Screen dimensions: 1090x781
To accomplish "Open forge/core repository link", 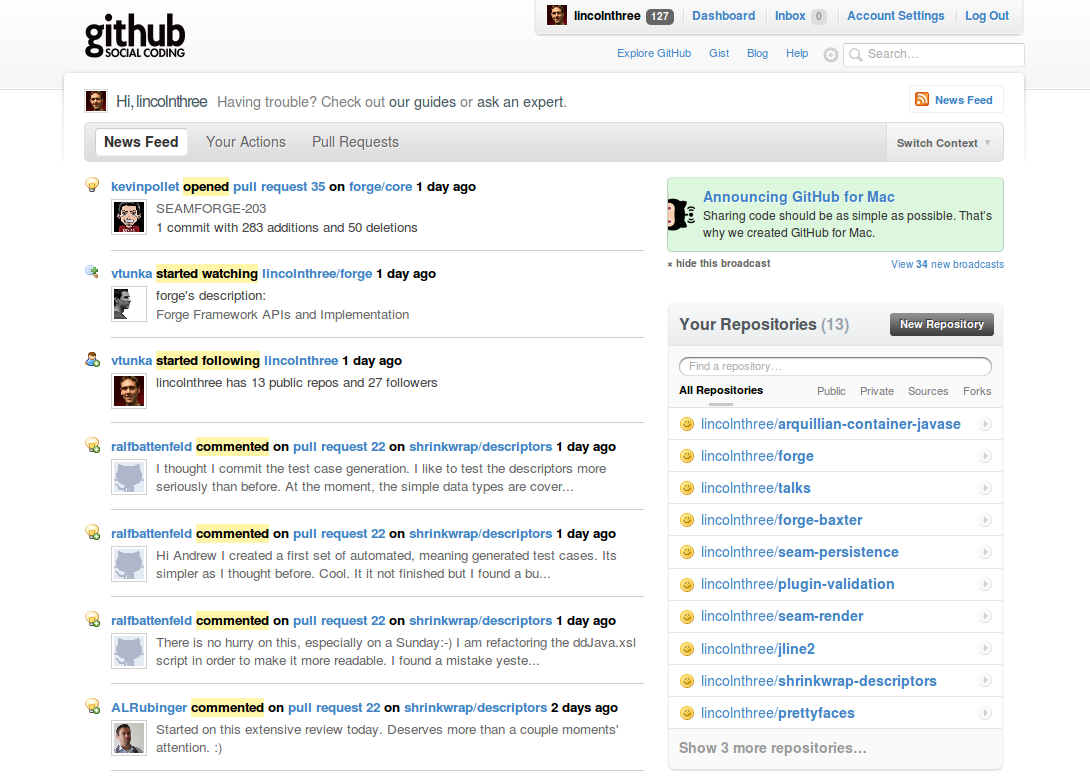I will click(380, 186).
